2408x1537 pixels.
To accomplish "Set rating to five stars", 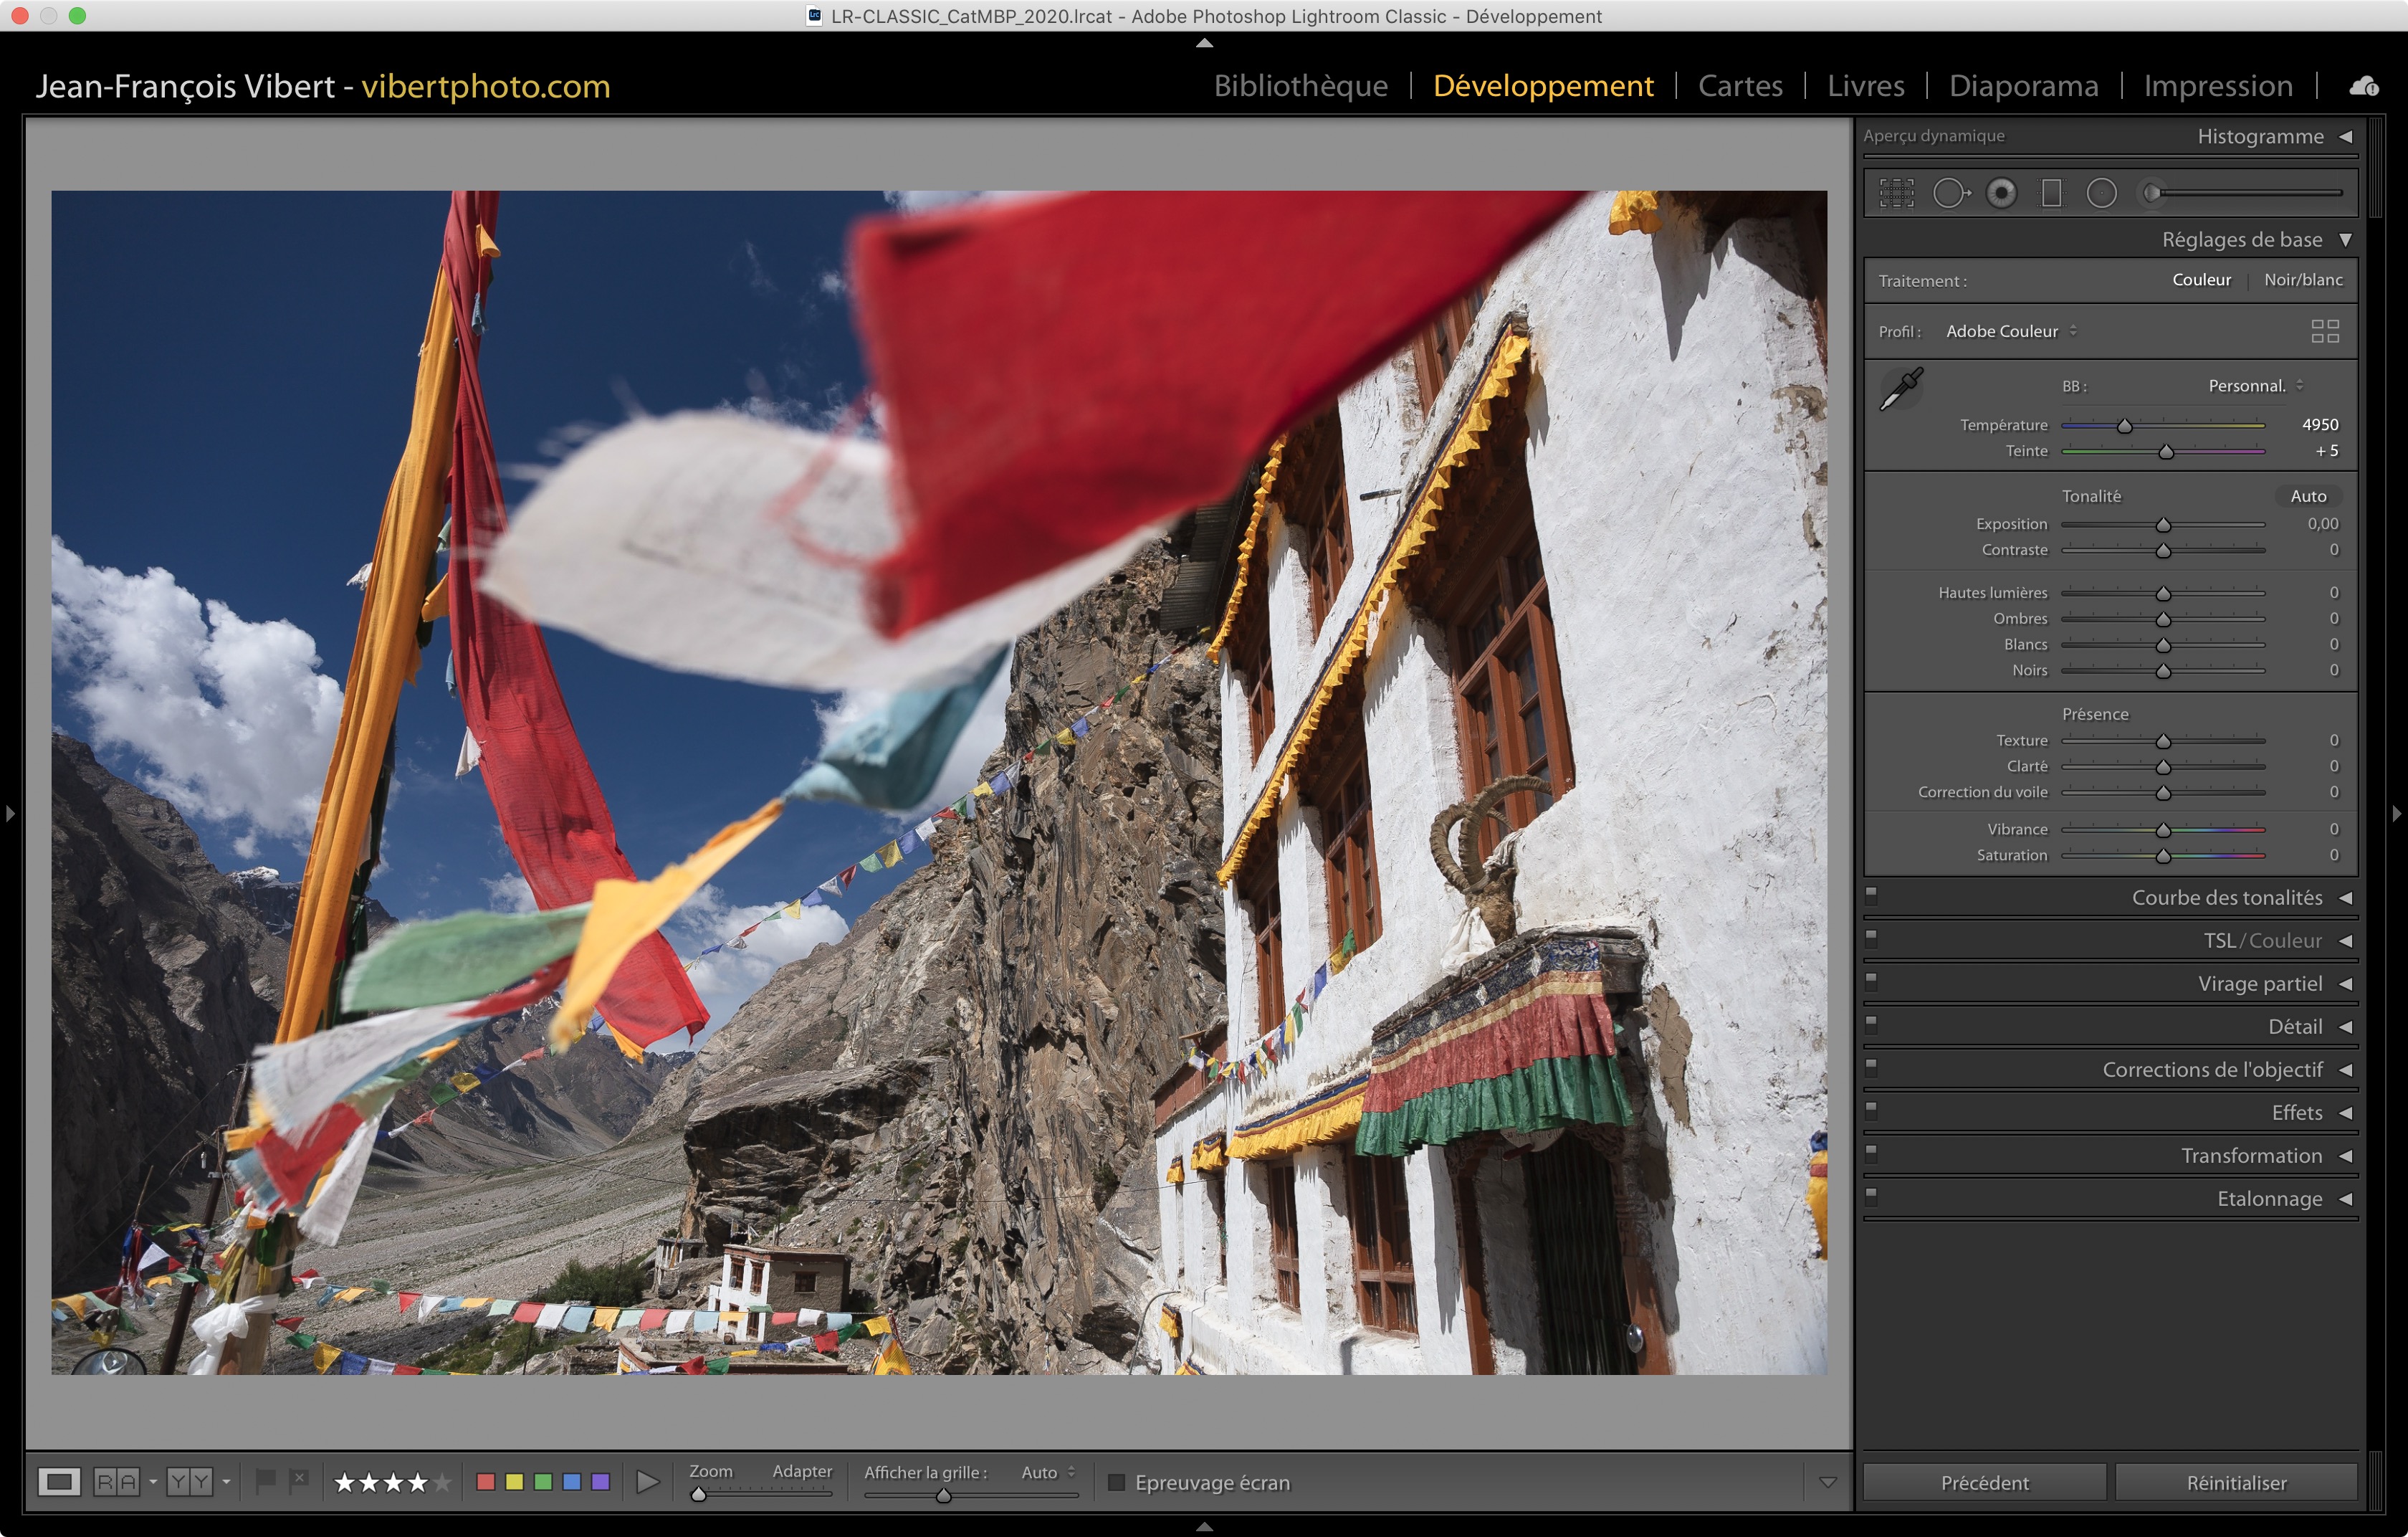I will [x=442, y=1482].
